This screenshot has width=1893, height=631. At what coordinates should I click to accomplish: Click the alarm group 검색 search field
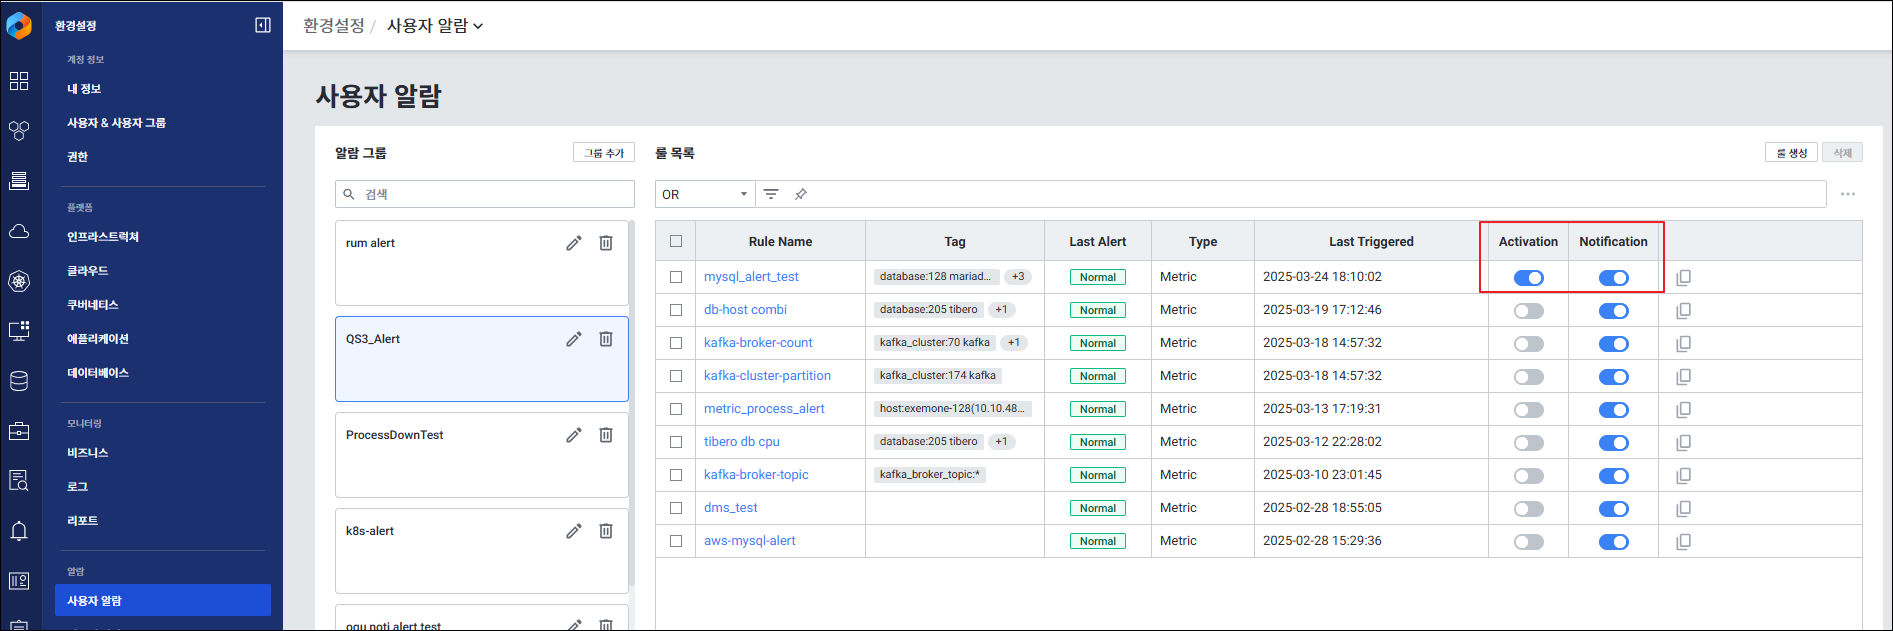(x=485, y=194)
